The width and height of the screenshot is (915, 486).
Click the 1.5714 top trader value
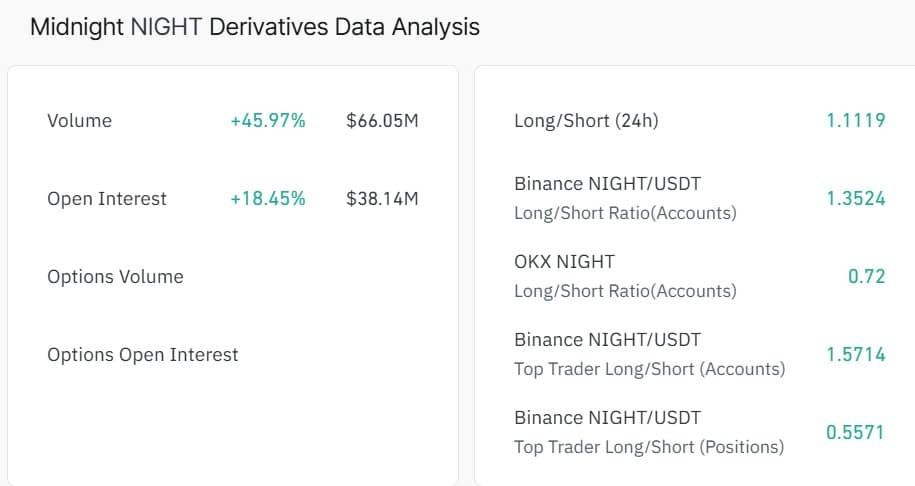point(855,354)
